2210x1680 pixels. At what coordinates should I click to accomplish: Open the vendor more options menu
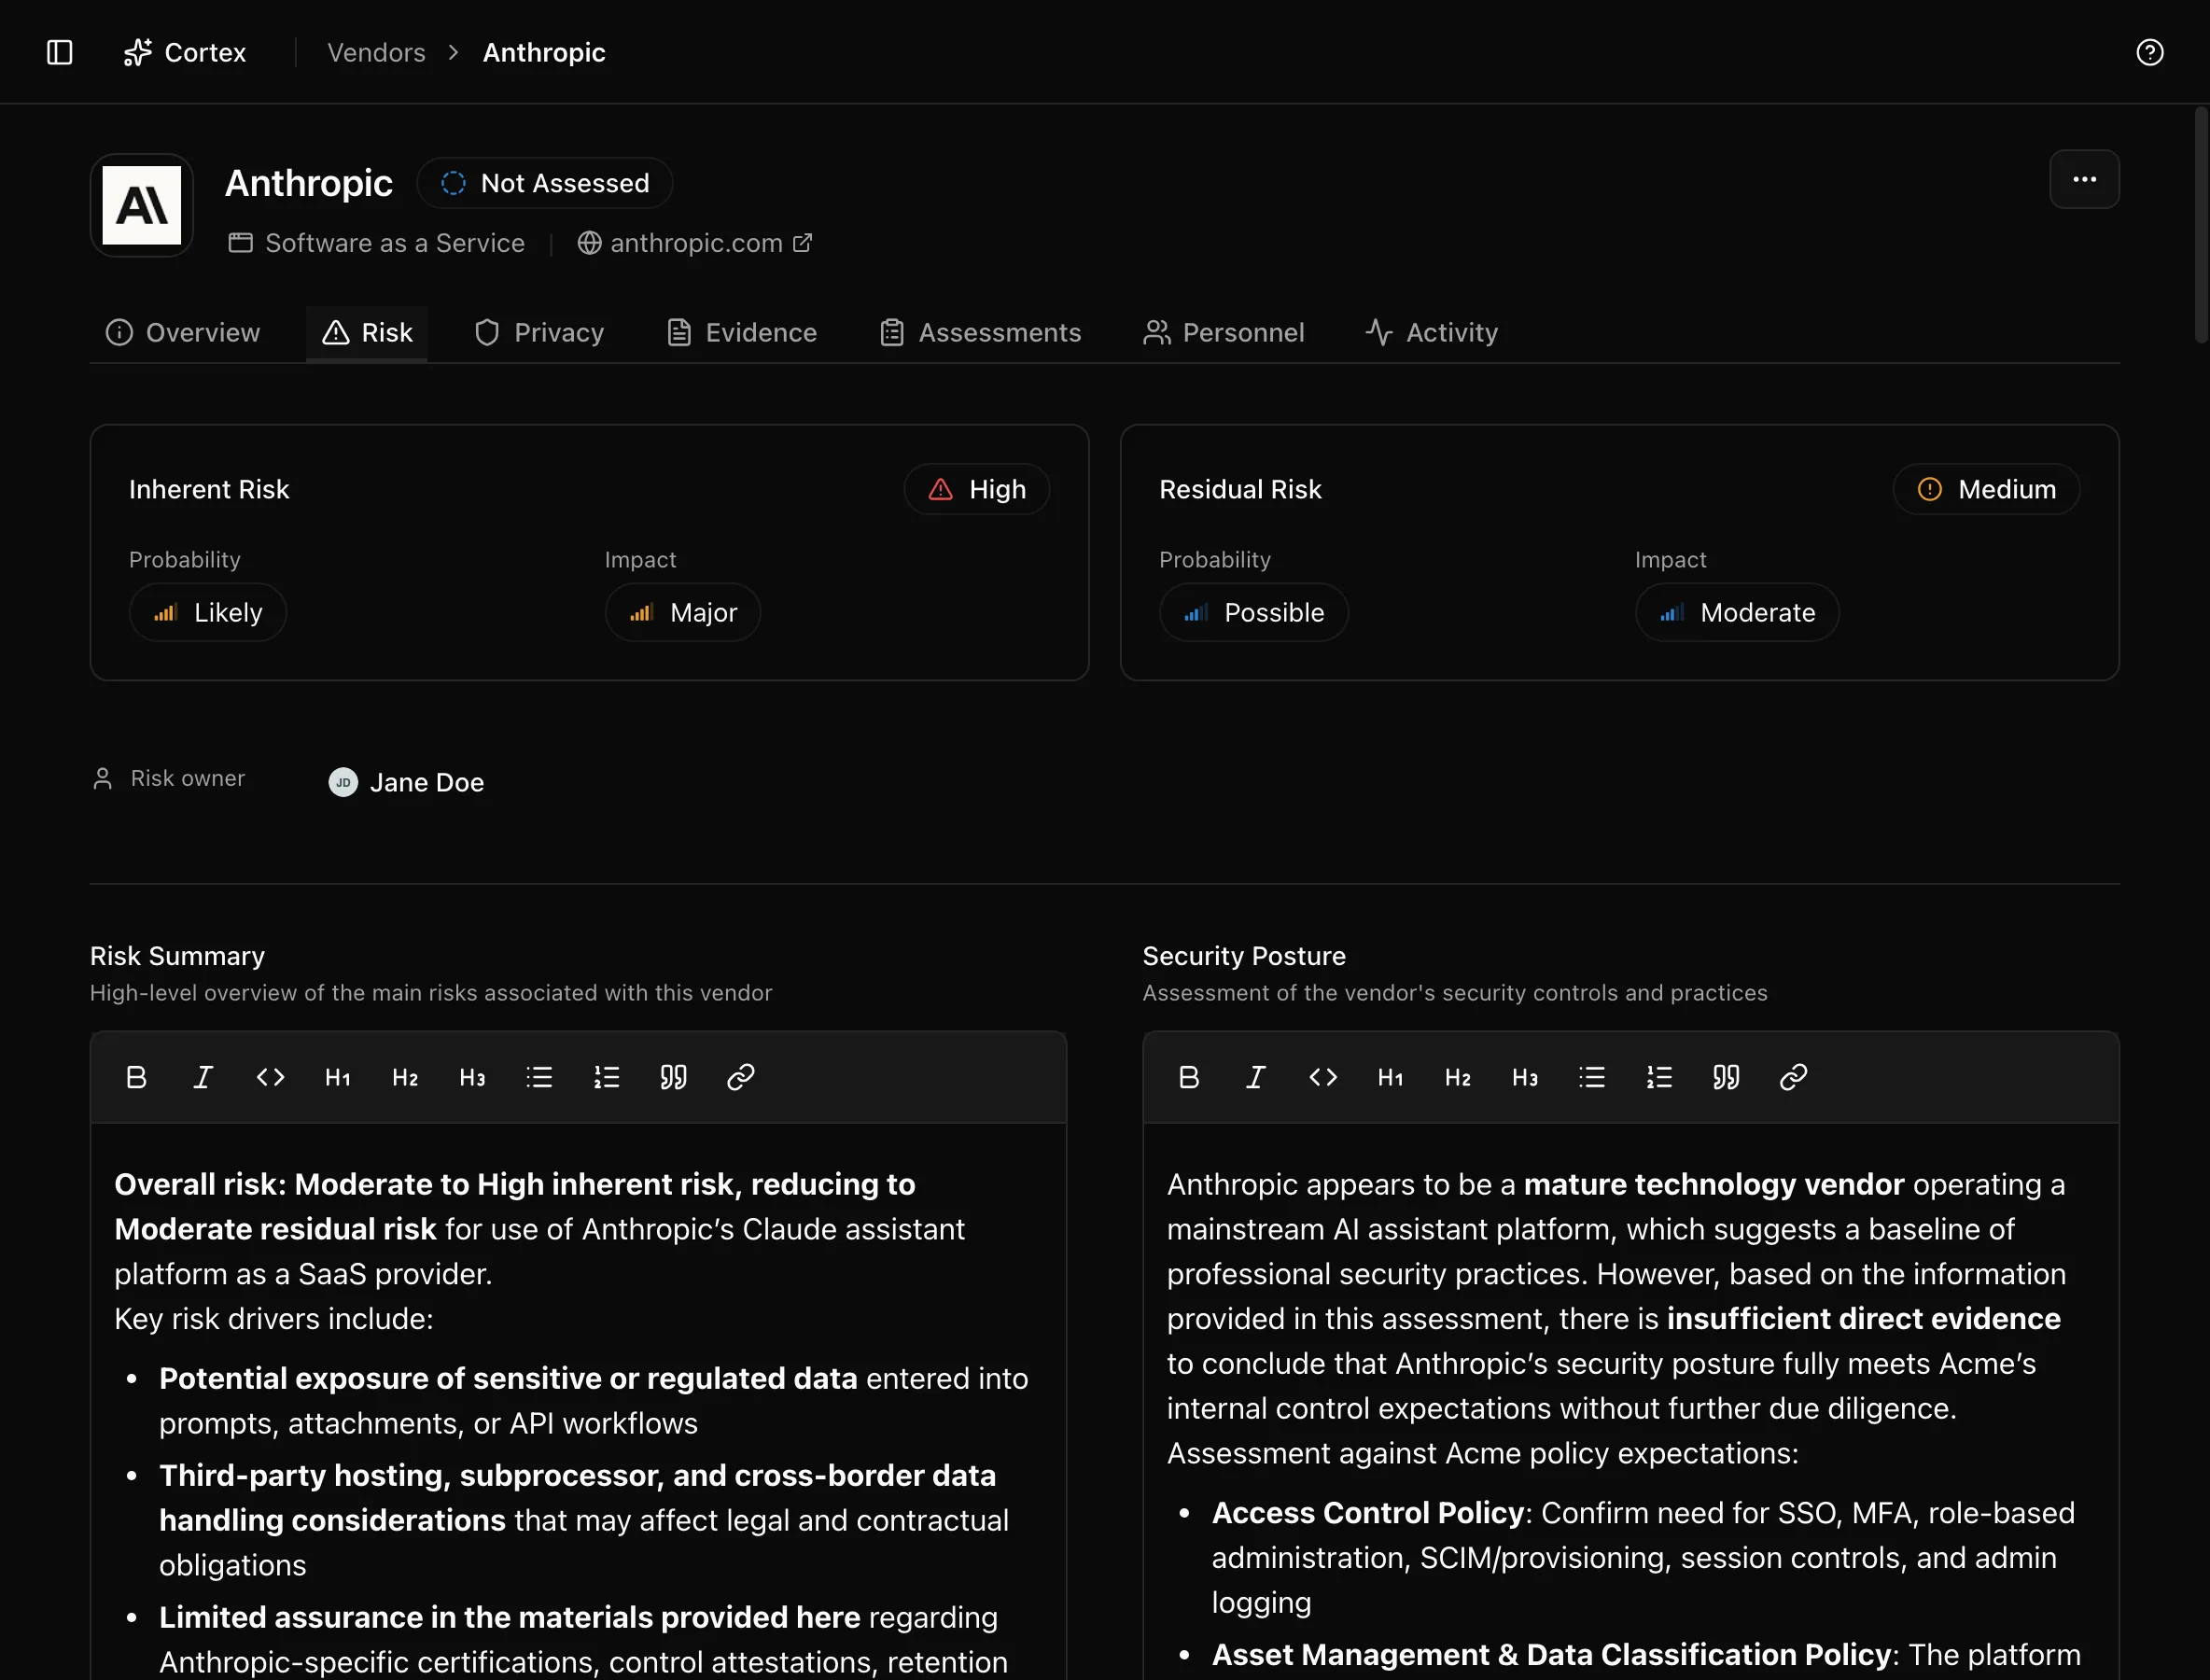tap(2084, 180)
